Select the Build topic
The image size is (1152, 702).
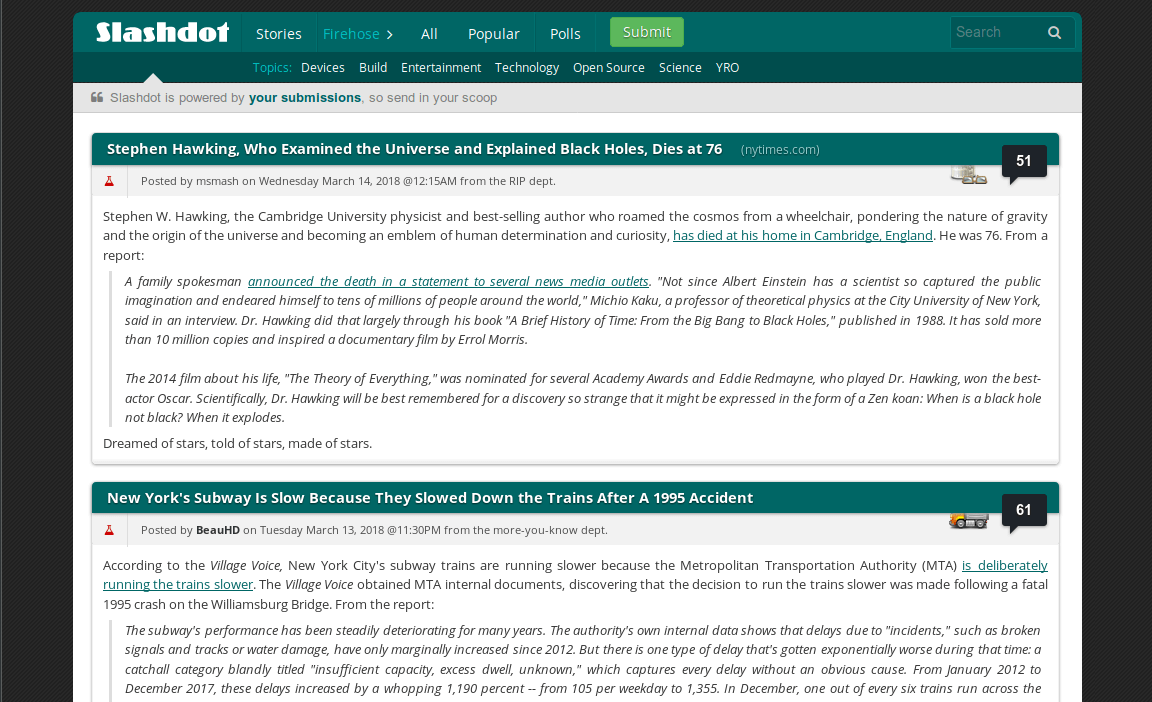pyautogui.click(x=372, y=68)
